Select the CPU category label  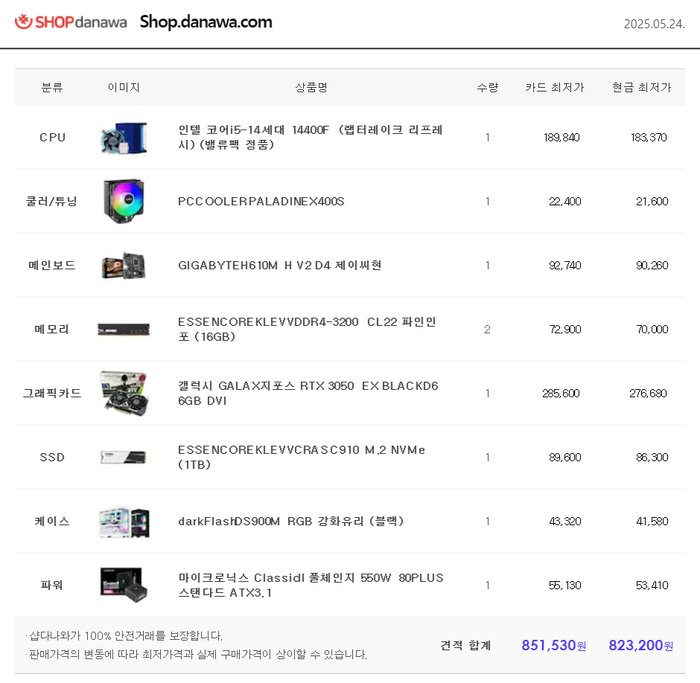(52, 137)
